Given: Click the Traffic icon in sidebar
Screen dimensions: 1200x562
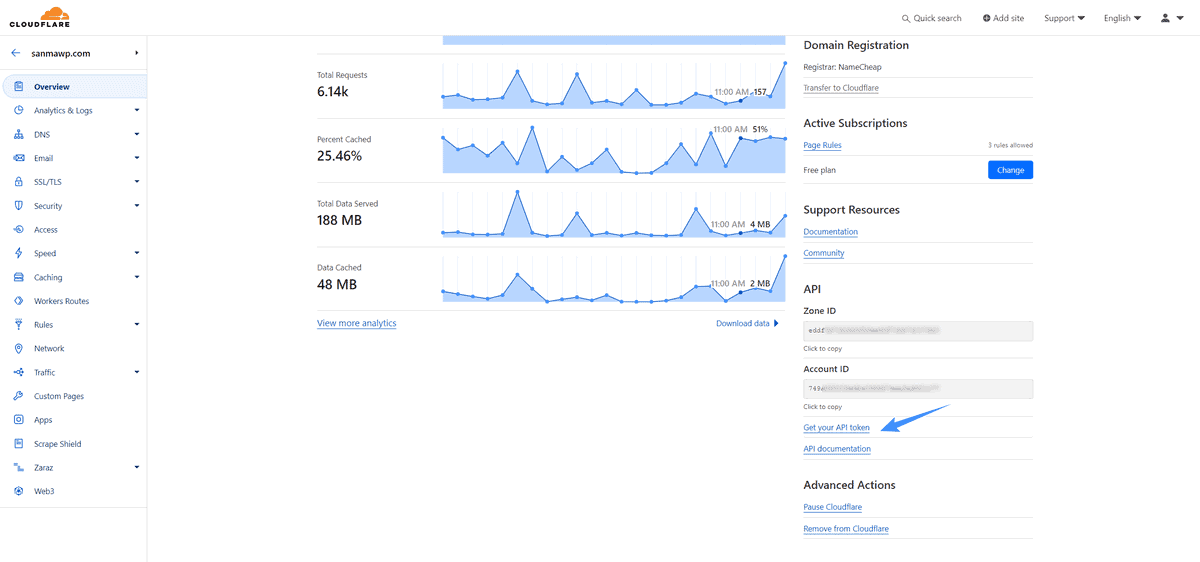Looking at the screenshot, I should (x=19, y=372).
